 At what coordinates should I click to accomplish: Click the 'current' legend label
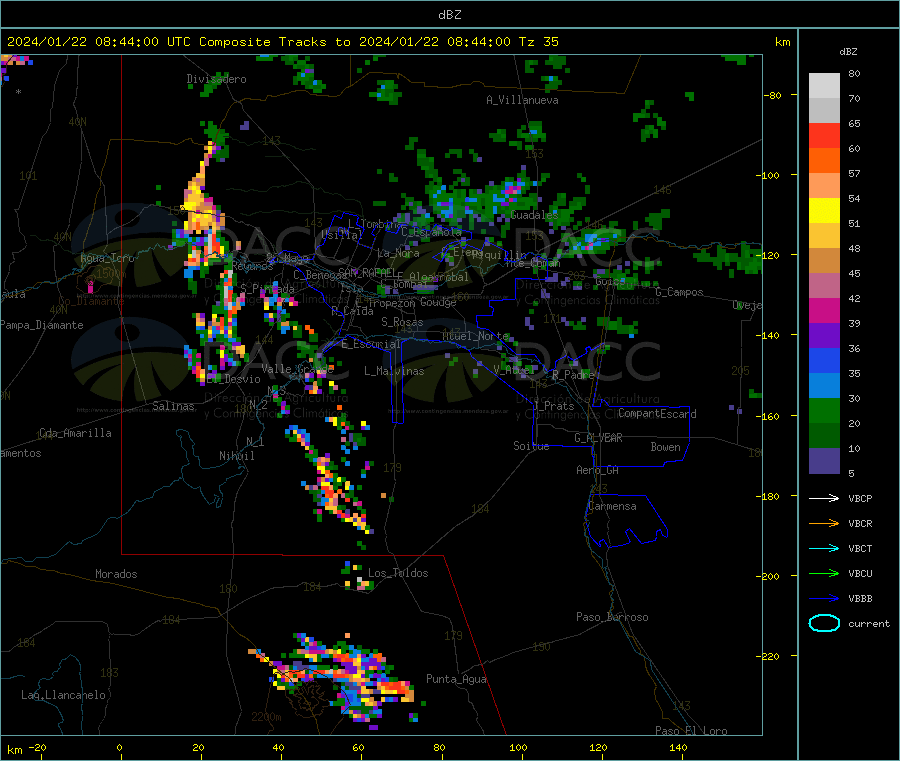pos(869,624)
